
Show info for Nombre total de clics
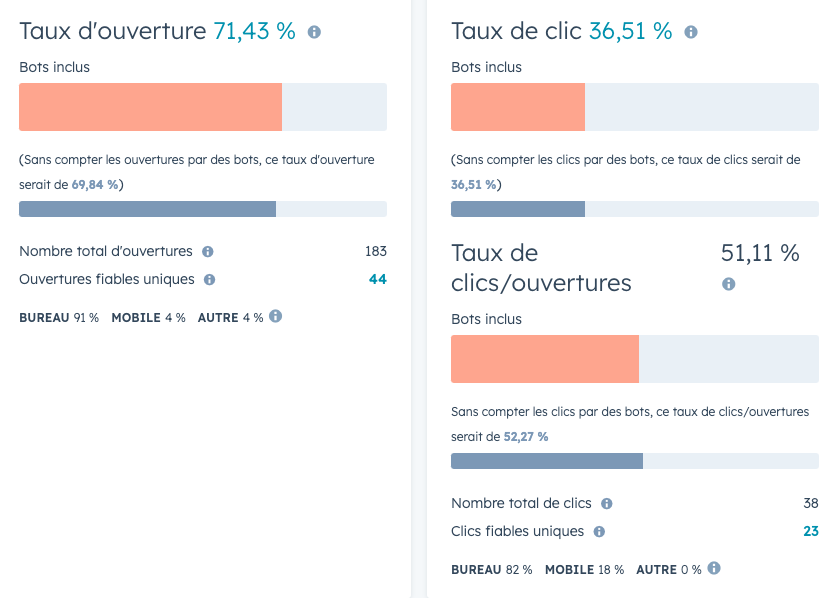607,504
